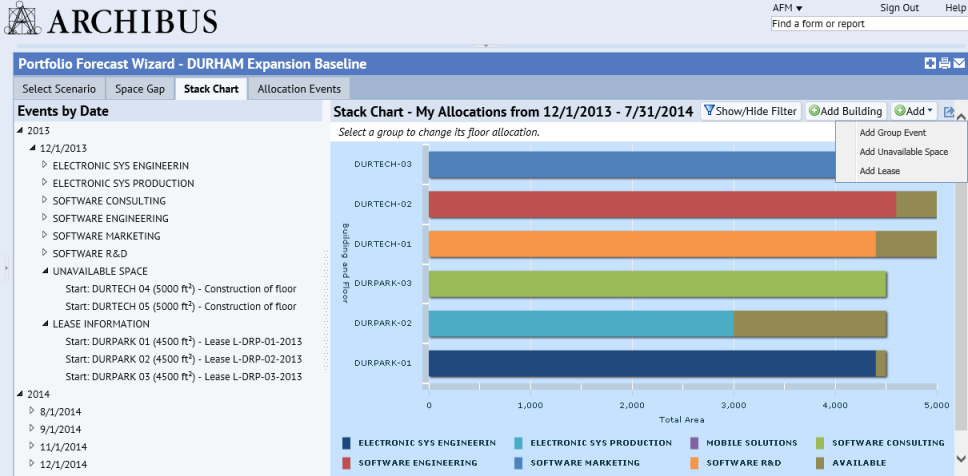The width and height of the screenshot is (968, 476).
Task: Click the navy DURPARK-01 Electronic Sys Engineerin bar
Action: 653,363
